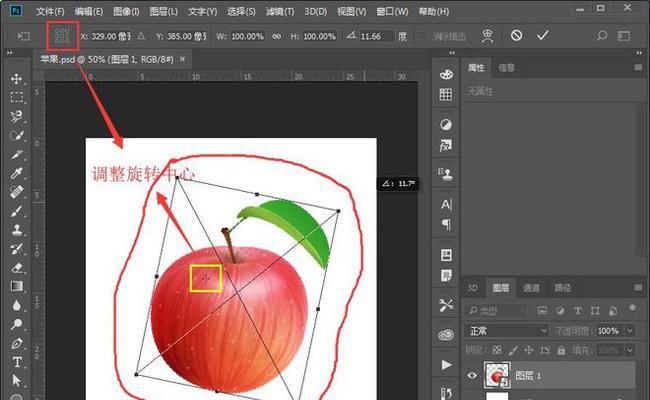
Task: Open the Clone Source panel icon
Action: click(x=446, y=174)
